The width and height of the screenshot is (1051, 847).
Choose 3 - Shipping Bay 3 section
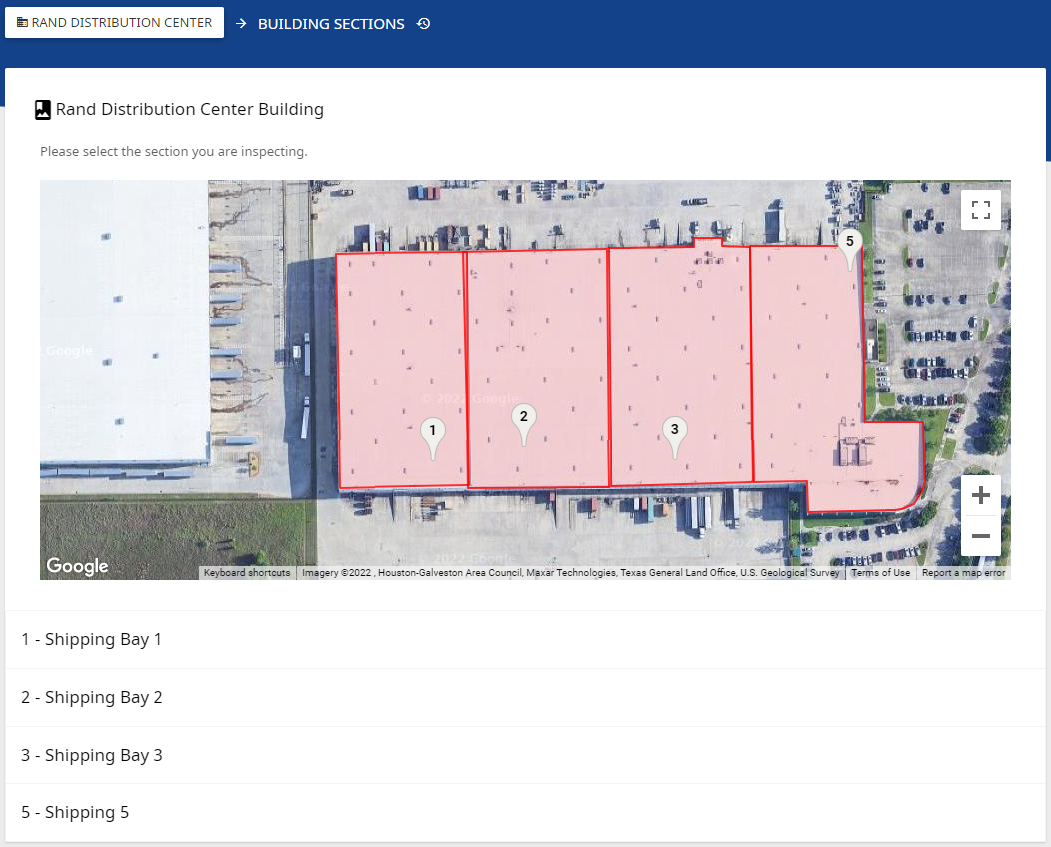pos(526,755)
